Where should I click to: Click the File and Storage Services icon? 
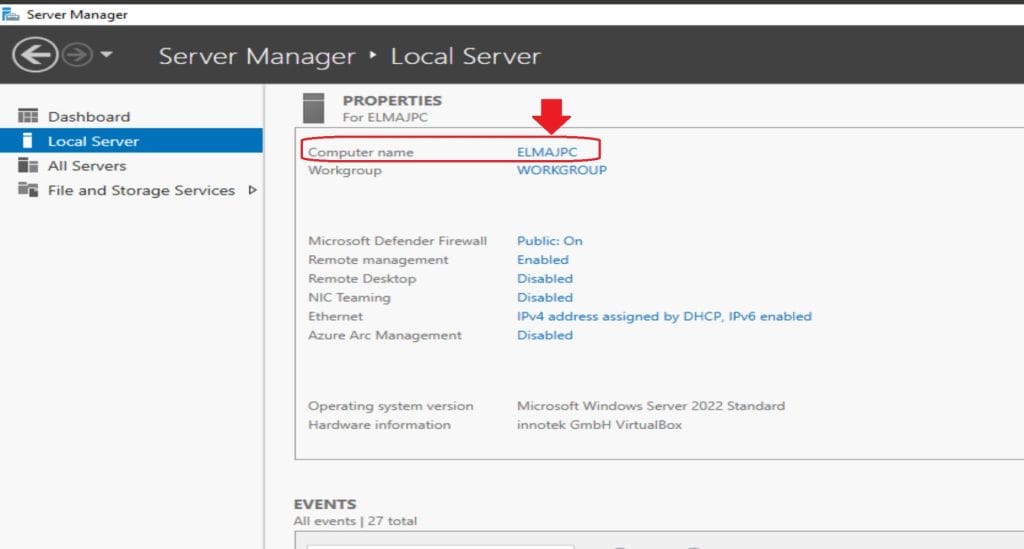(x=28, y=190)
